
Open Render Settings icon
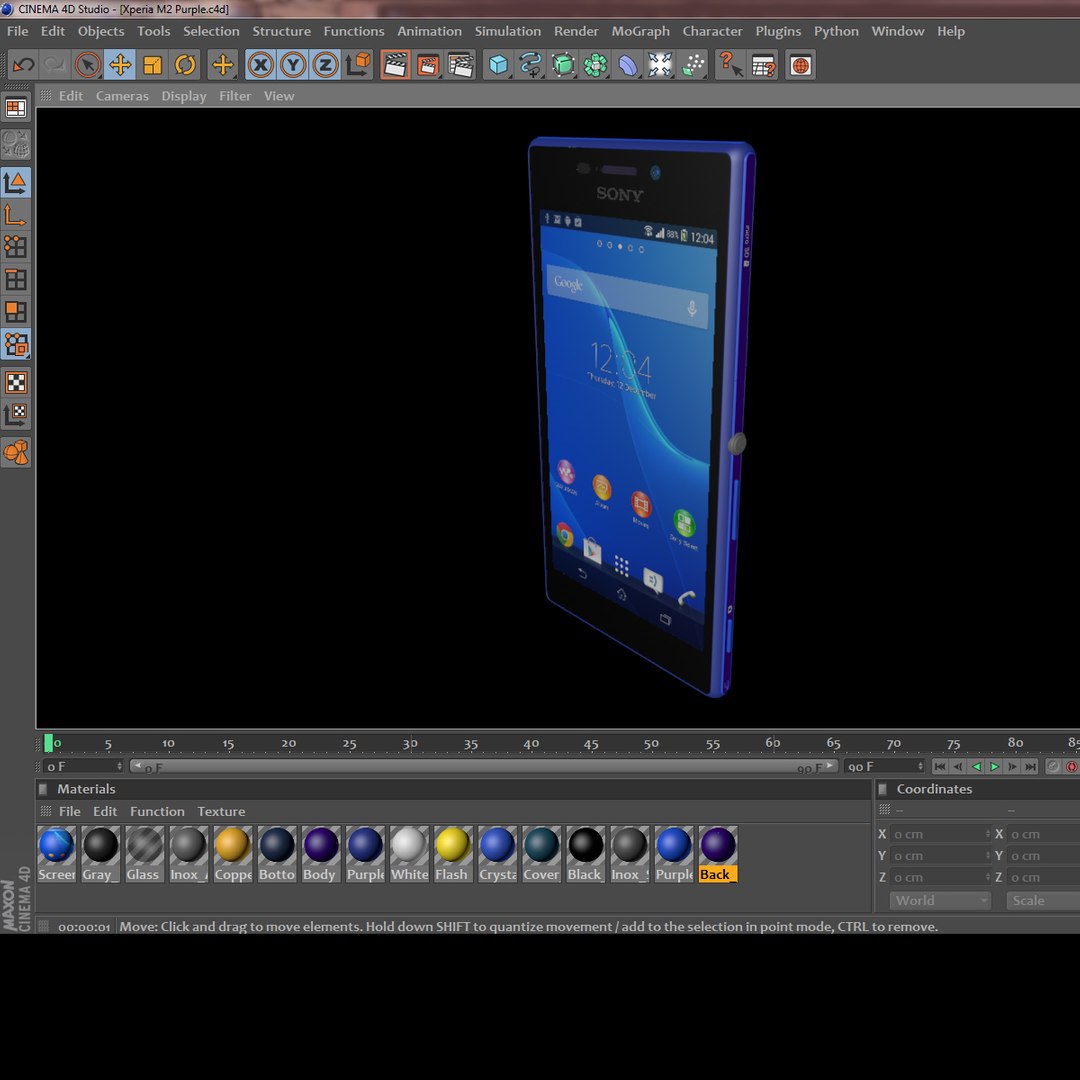tap(460, 65)
